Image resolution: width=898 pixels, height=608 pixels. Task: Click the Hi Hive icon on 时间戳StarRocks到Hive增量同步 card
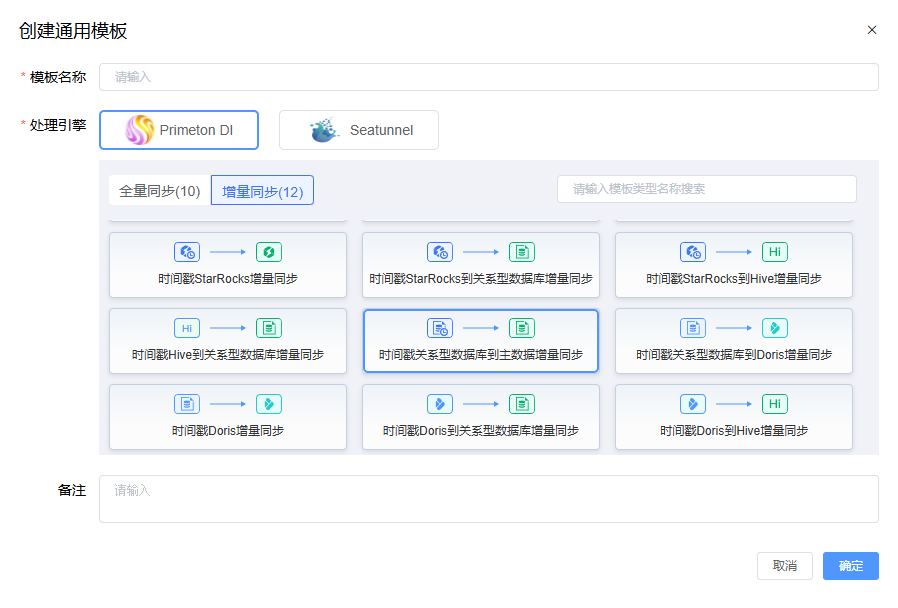pos(775,252)
